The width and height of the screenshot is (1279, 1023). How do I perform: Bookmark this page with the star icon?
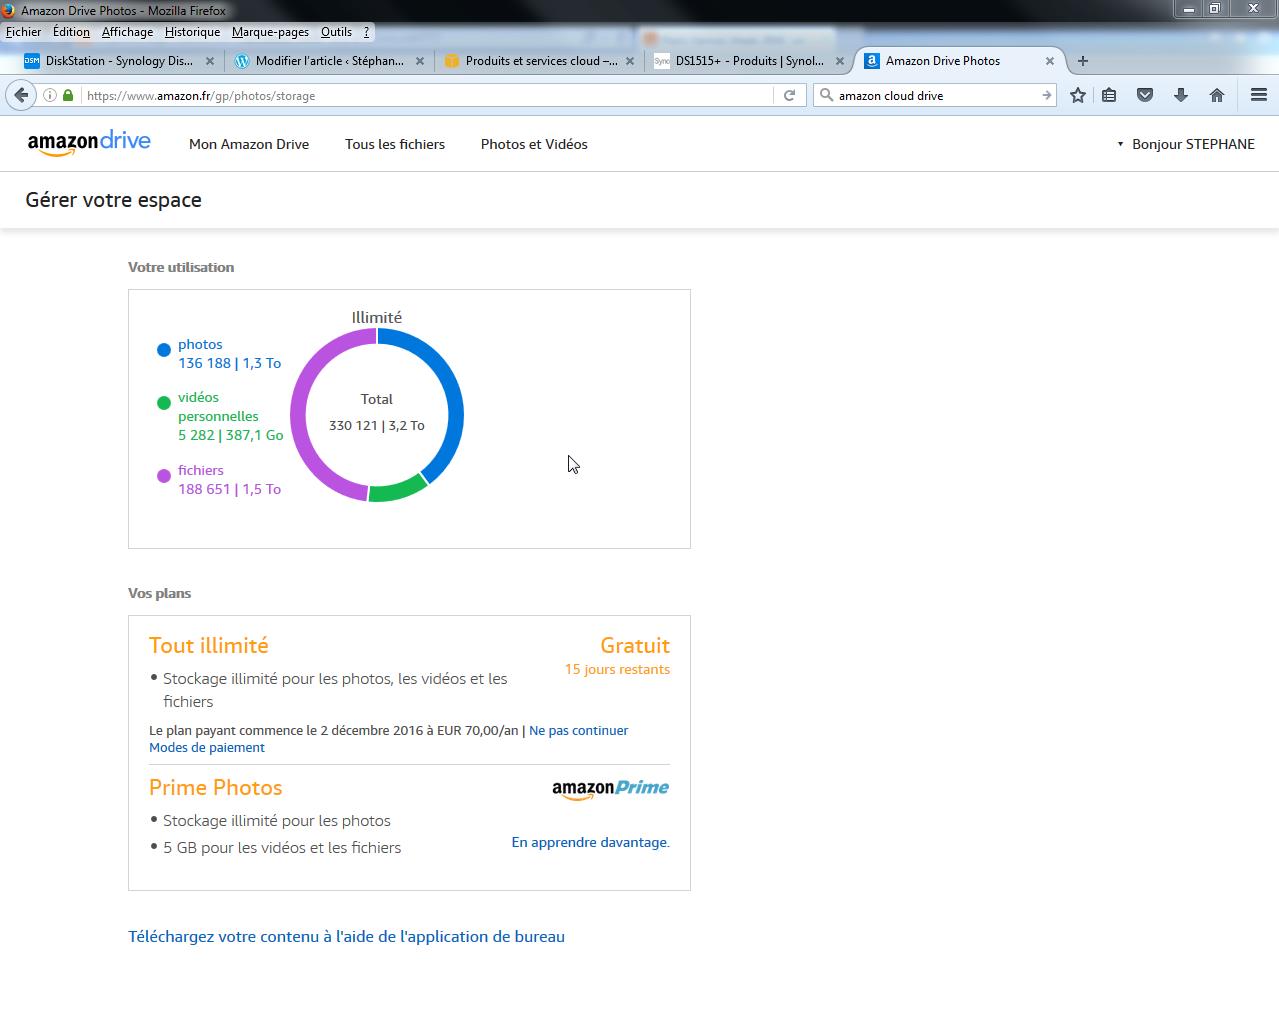coord(1077,96)
